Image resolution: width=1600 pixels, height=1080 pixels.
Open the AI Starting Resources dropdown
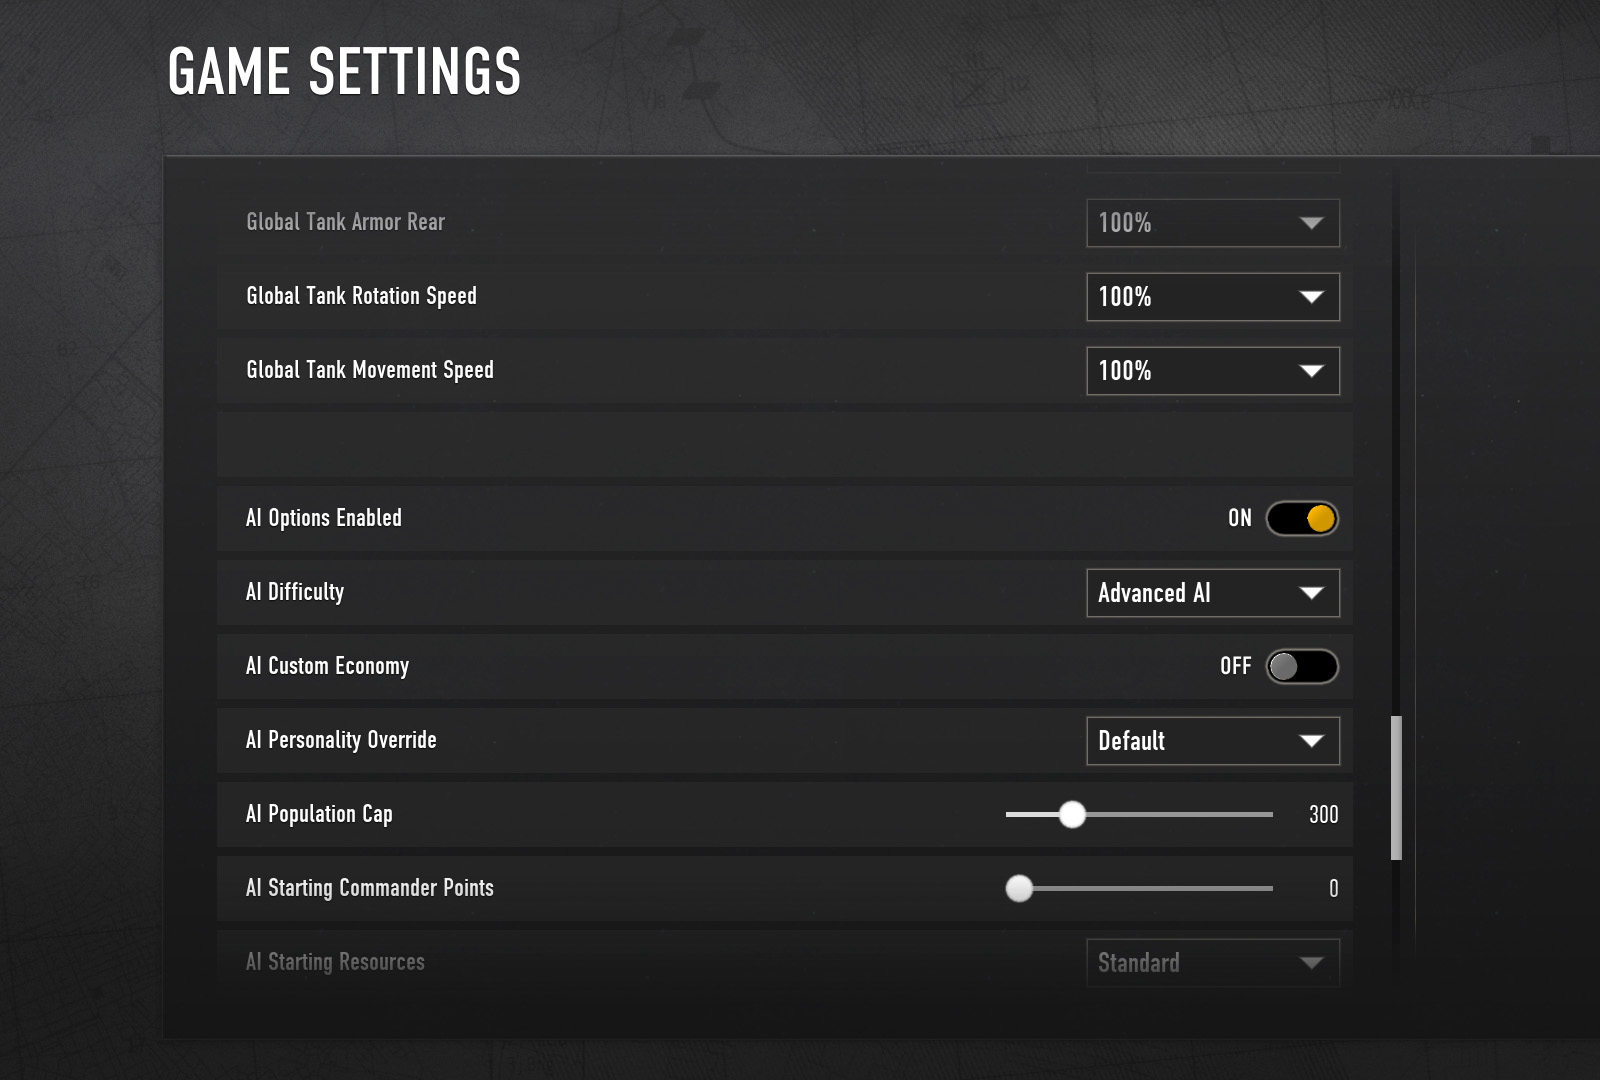click(1212, 963)
